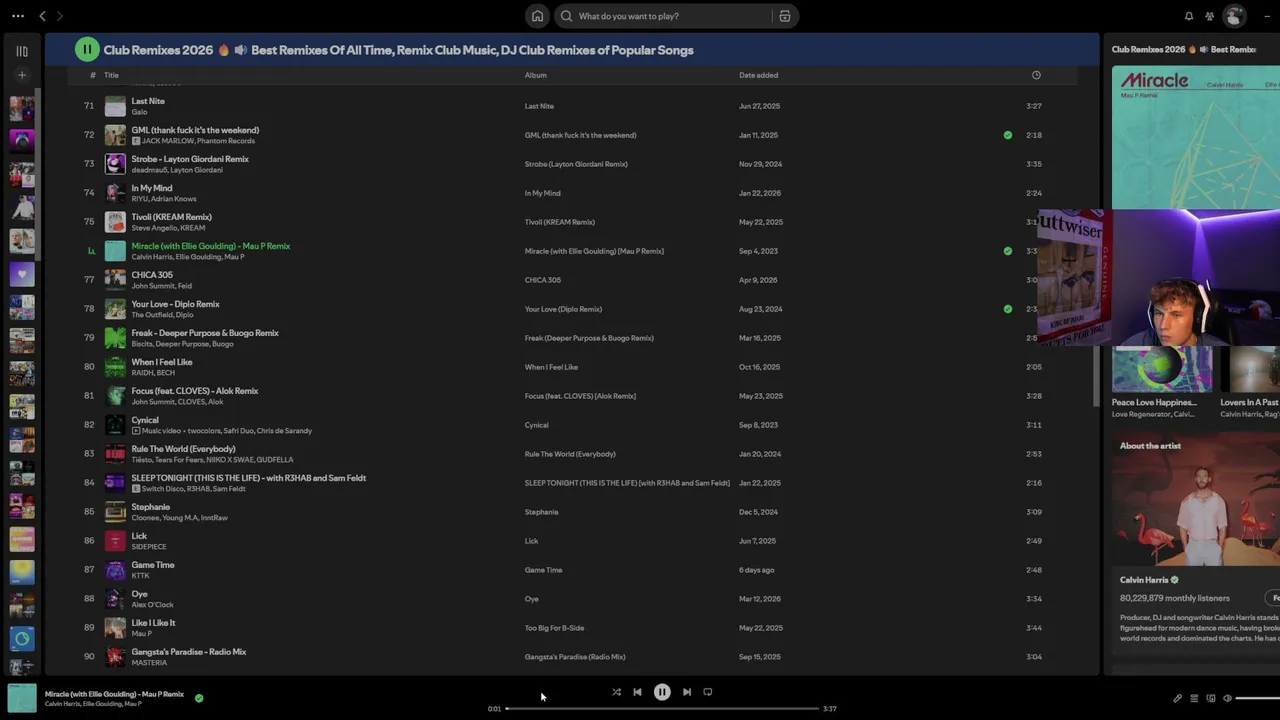Screen dimensions: 1280x720
Task: Open the playlist title in the right panel
Action: coord(1184,49)
